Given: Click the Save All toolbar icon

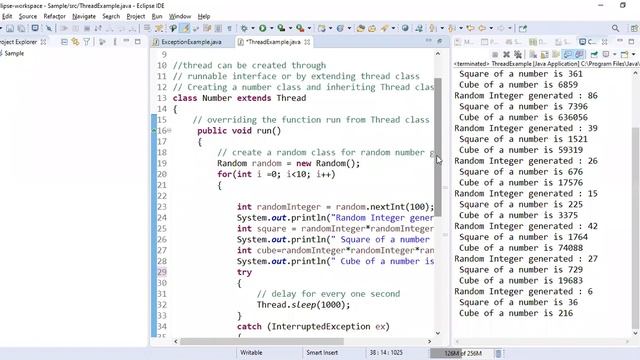Looking at the screenshot, I should pos(21,29).
